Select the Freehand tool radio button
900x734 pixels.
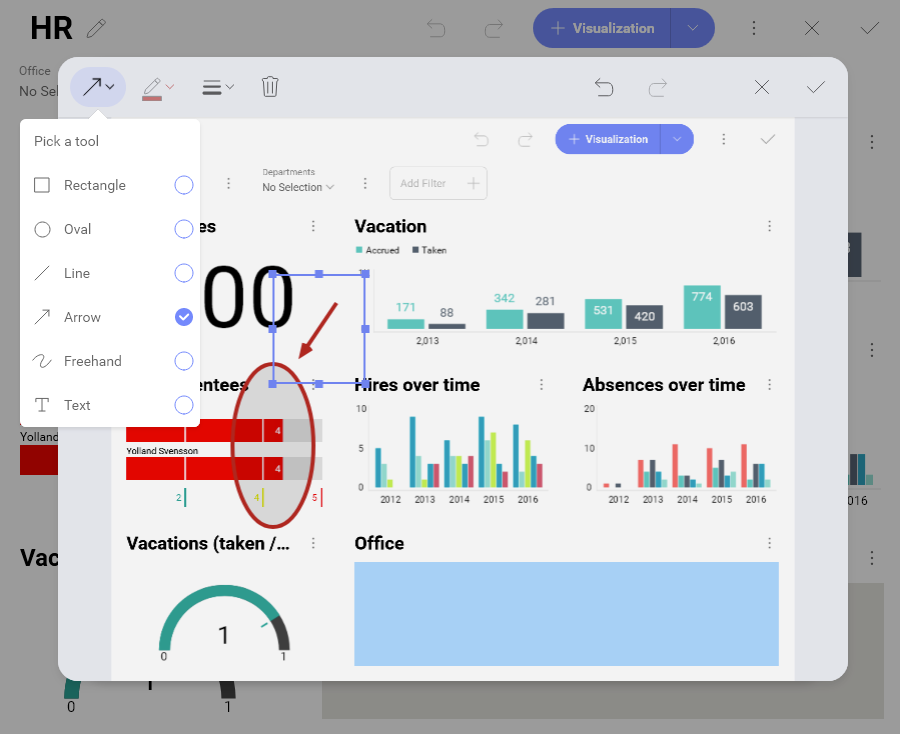[x=184, y=361]
